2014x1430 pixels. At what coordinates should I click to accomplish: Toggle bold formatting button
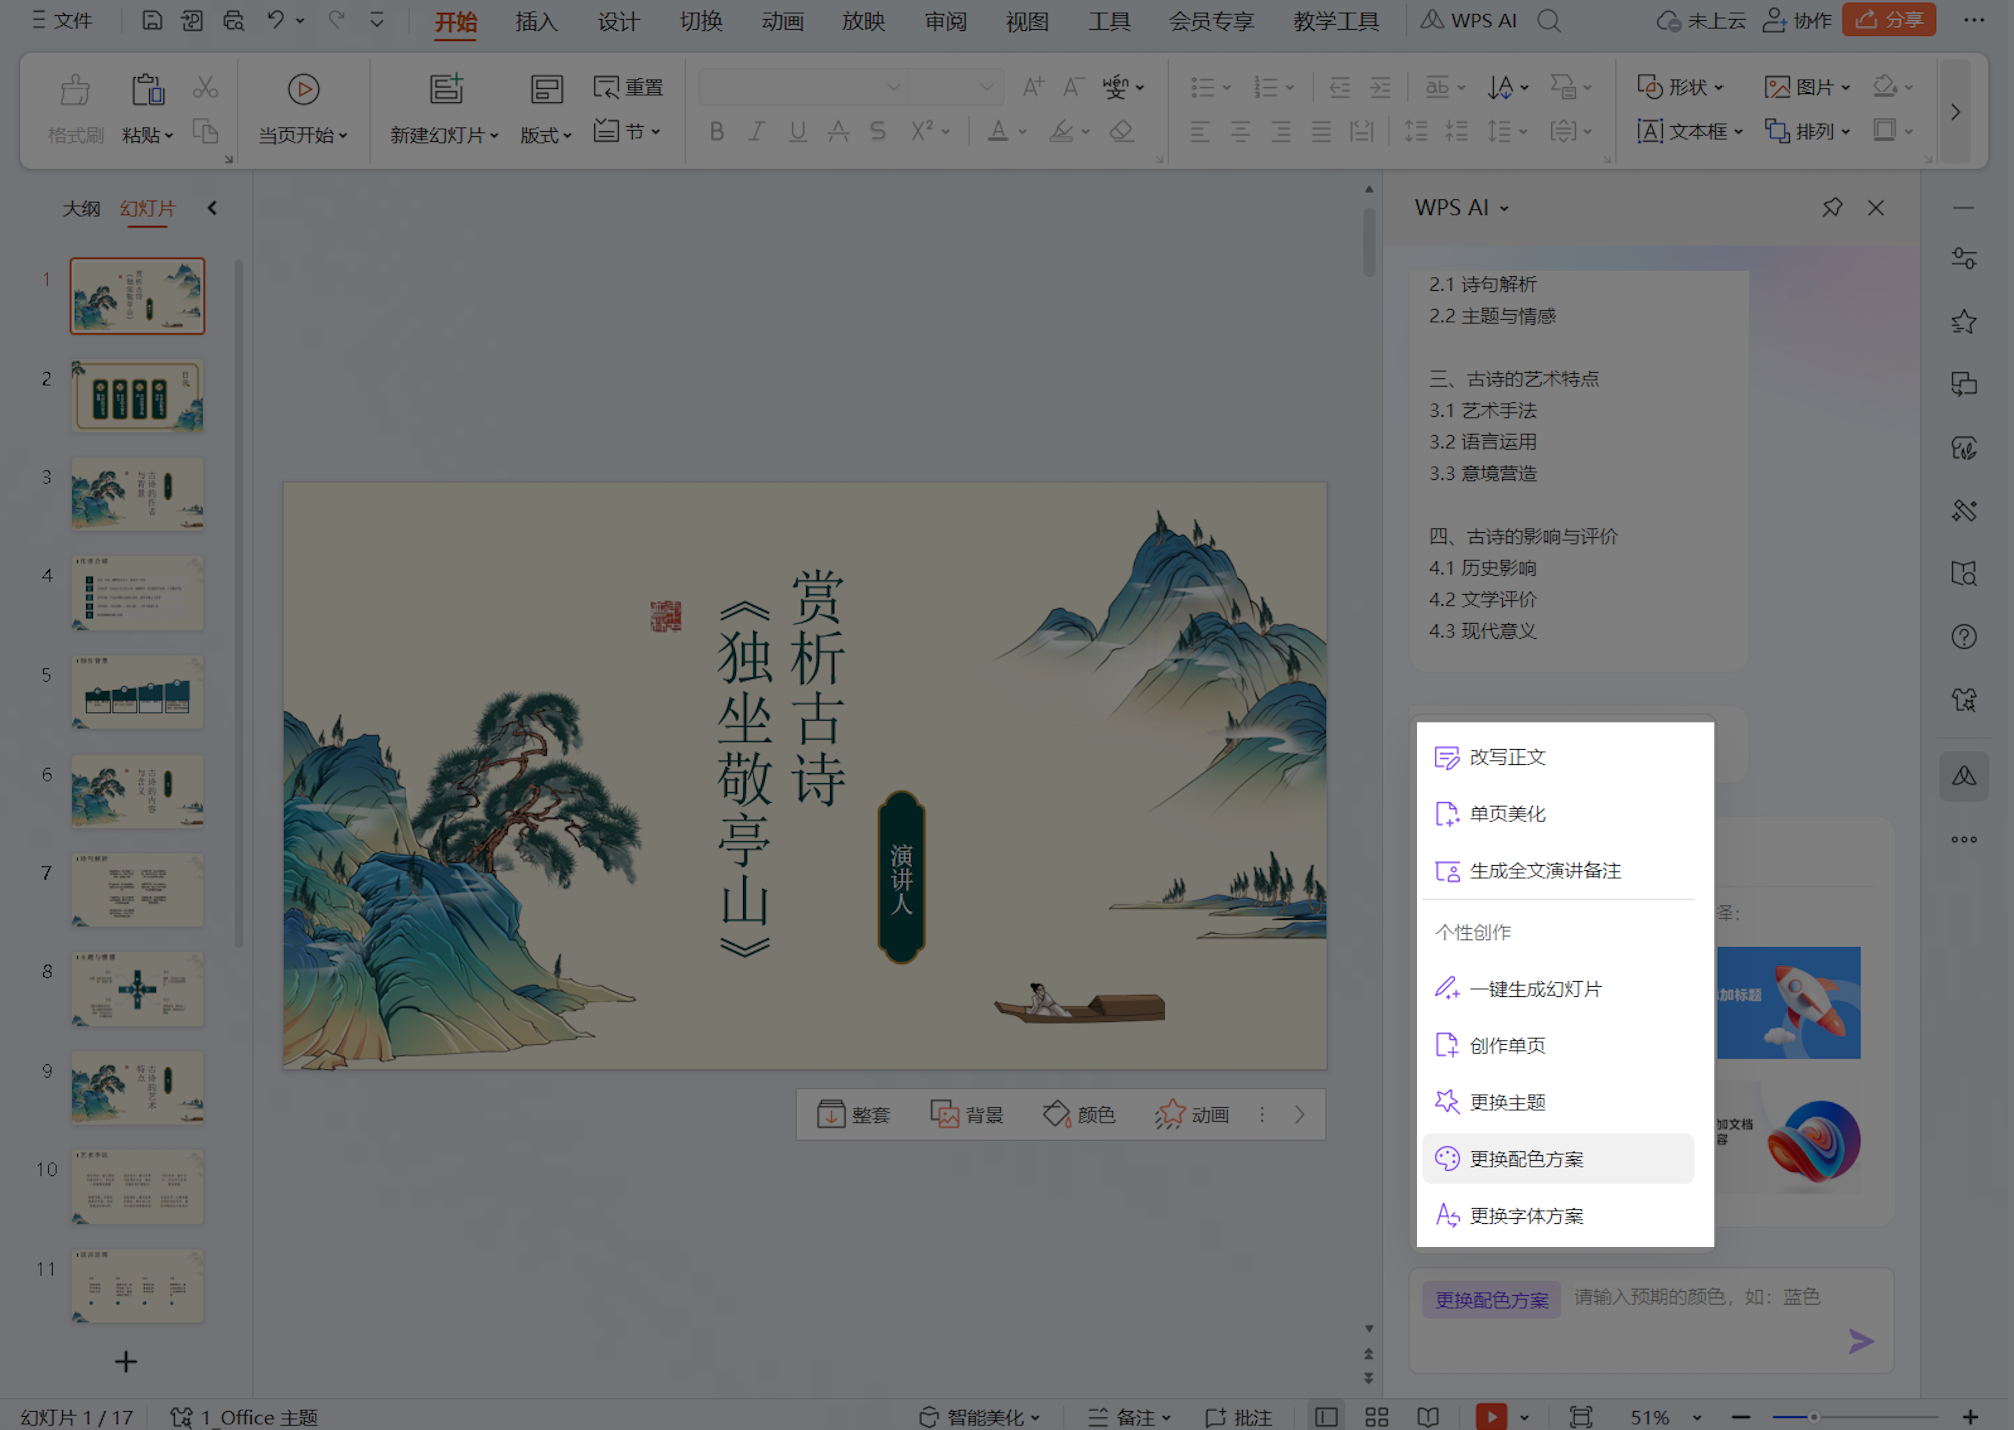click(716, 131)
